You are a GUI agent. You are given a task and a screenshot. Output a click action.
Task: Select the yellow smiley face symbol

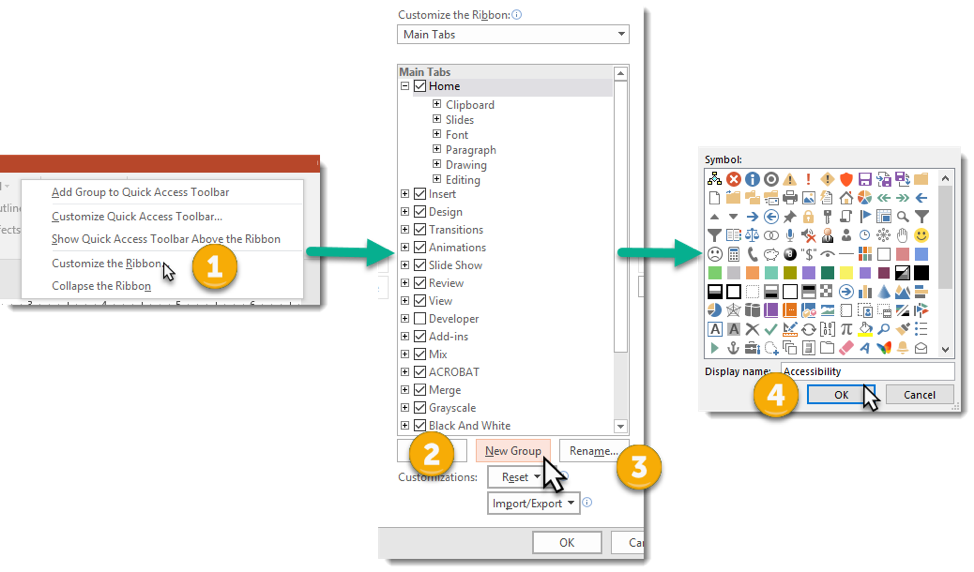click(921, 235)
